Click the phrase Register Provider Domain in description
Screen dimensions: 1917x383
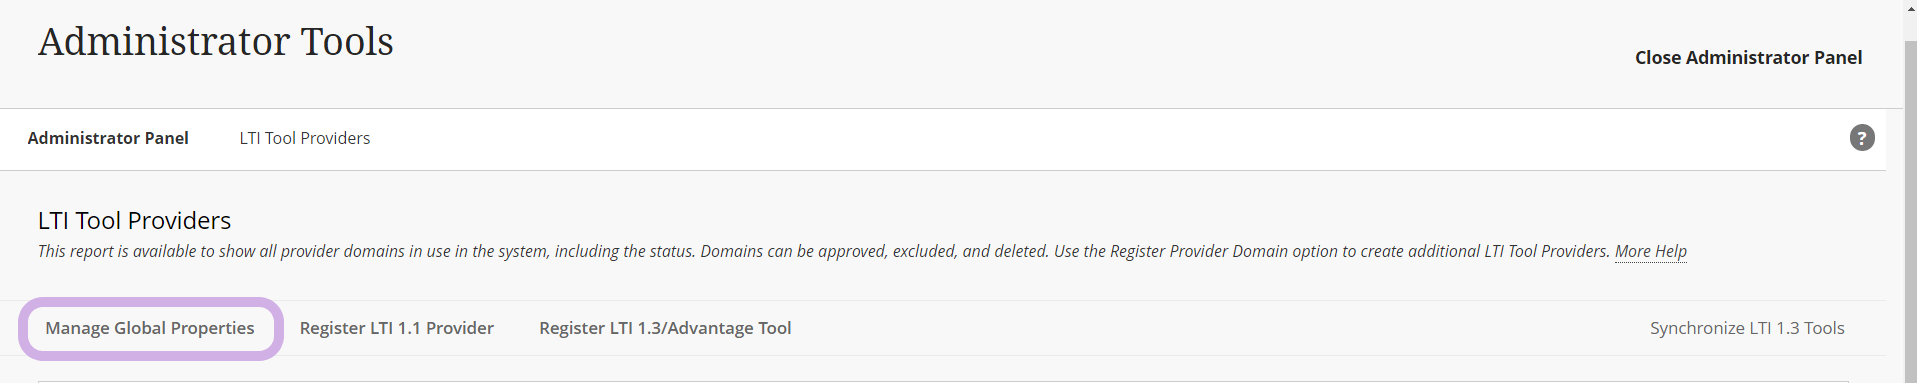[1199, 251]
